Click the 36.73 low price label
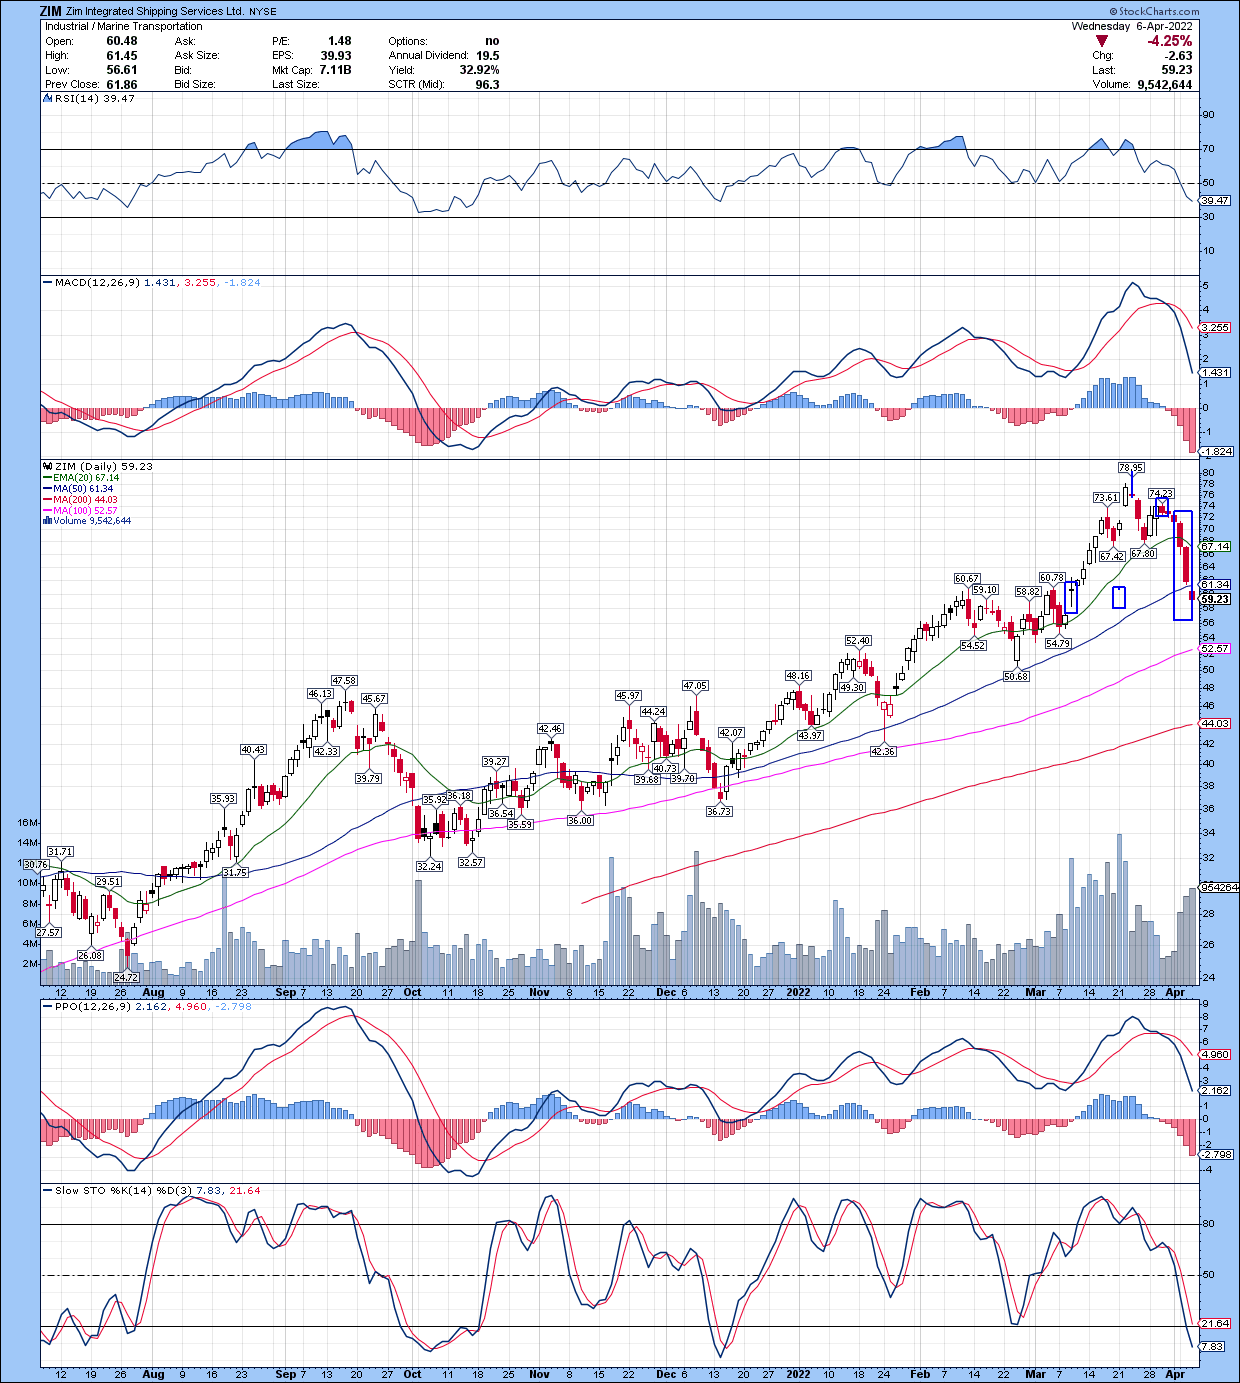The width and height of the screenshot is (1240, 1383). (719, 812)
